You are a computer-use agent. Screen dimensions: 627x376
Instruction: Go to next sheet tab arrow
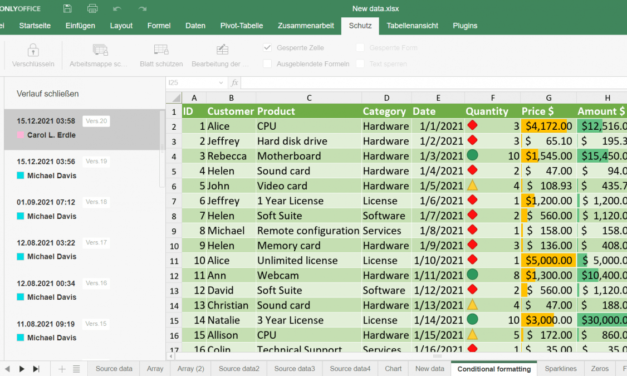[22, 369]
